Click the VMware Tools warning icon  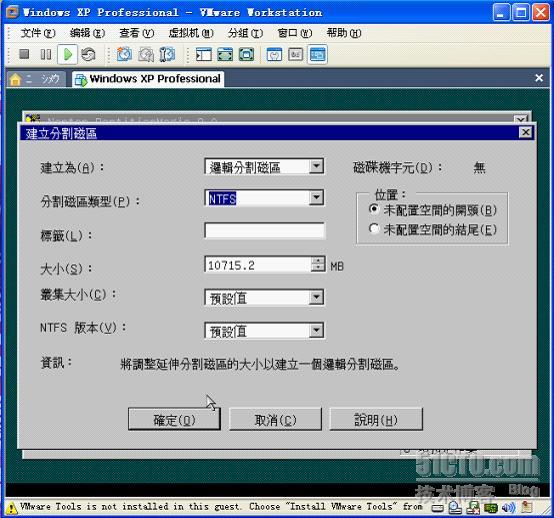click(x=11, y=508)
